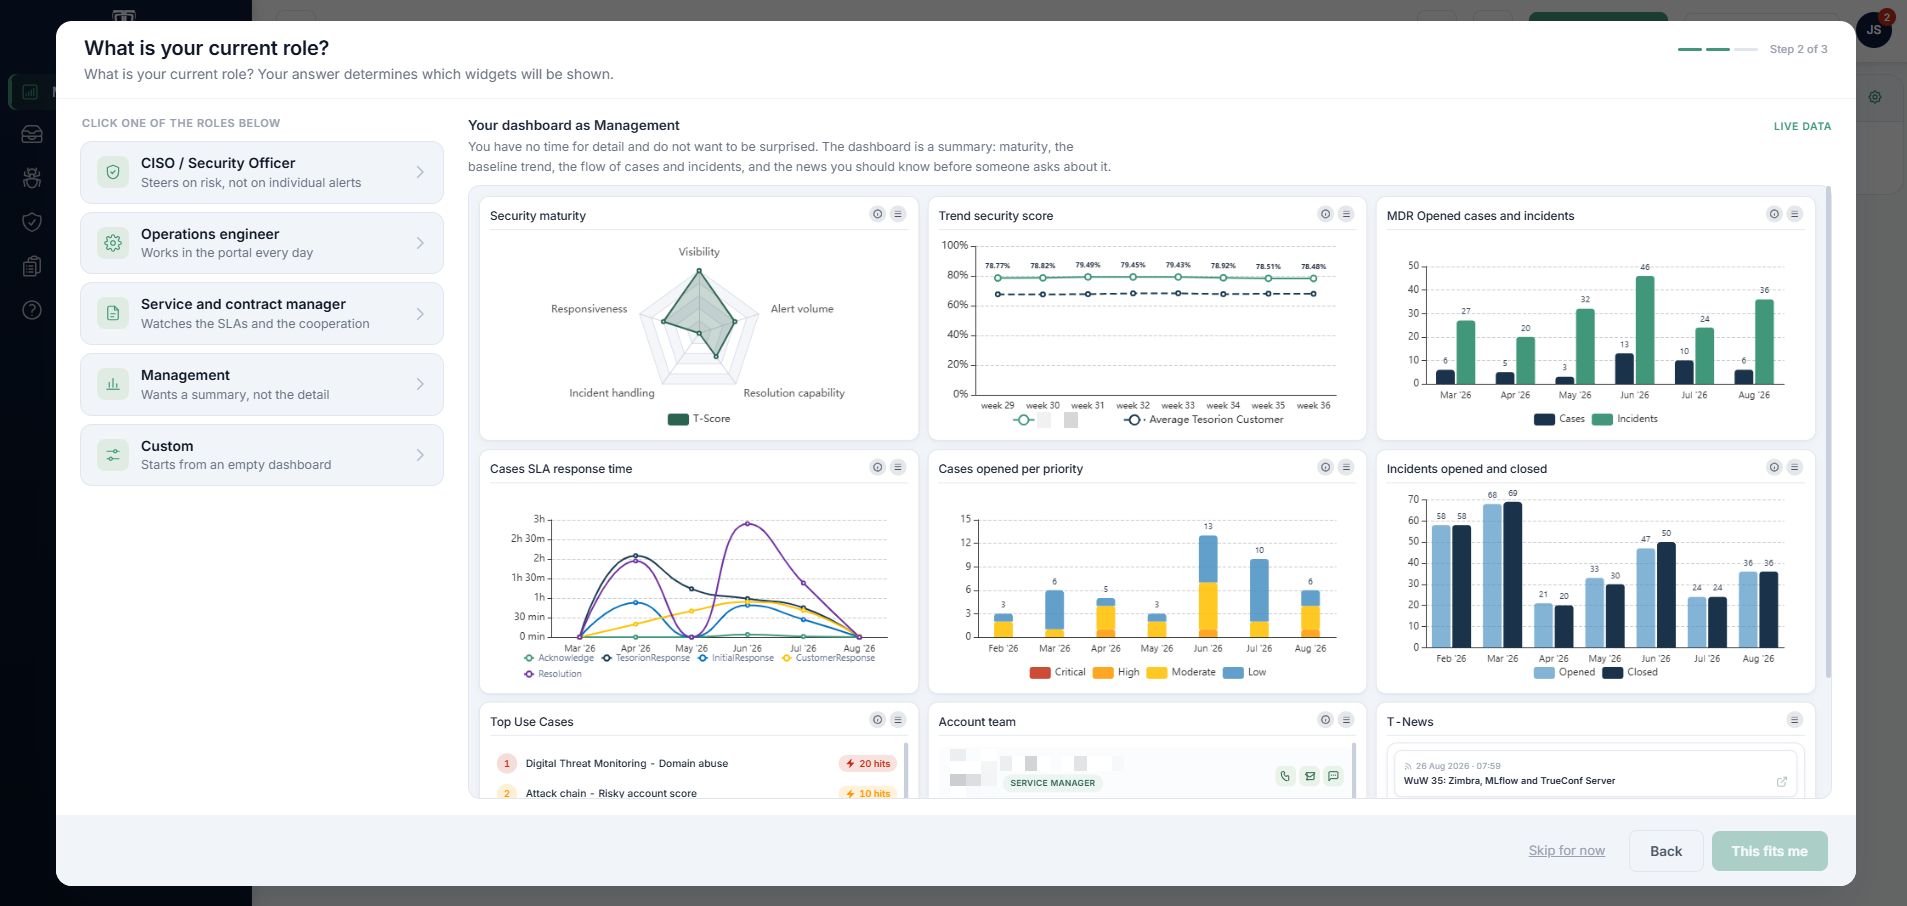
Task: Choose the Custom empty dashboard role
Action: [x=262, y=455]
